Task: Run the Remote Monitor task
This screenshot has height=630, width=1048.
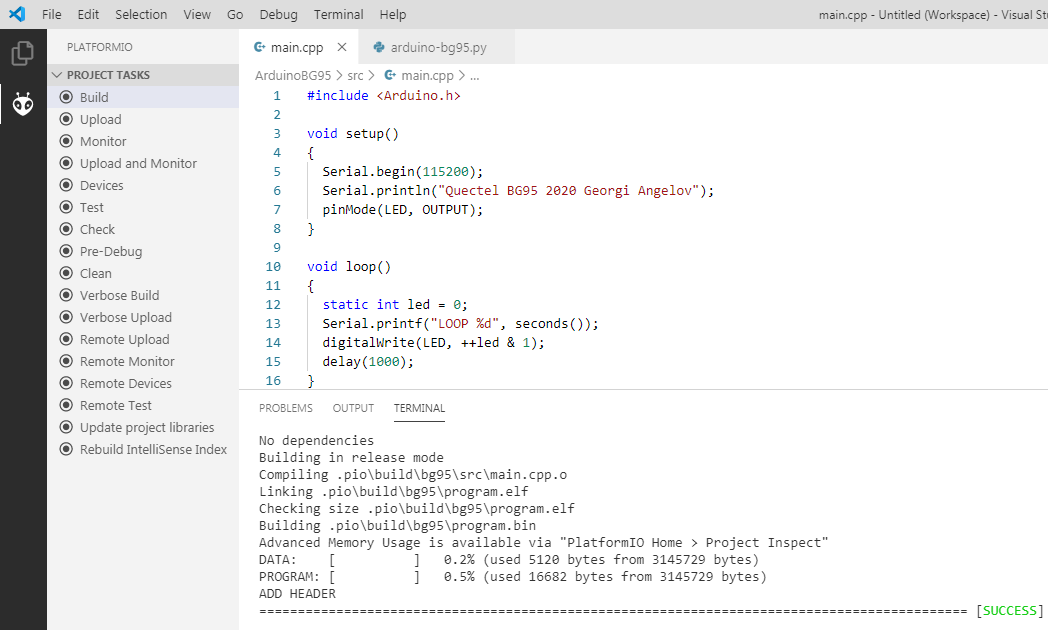Action: click(x=144, y=361)
